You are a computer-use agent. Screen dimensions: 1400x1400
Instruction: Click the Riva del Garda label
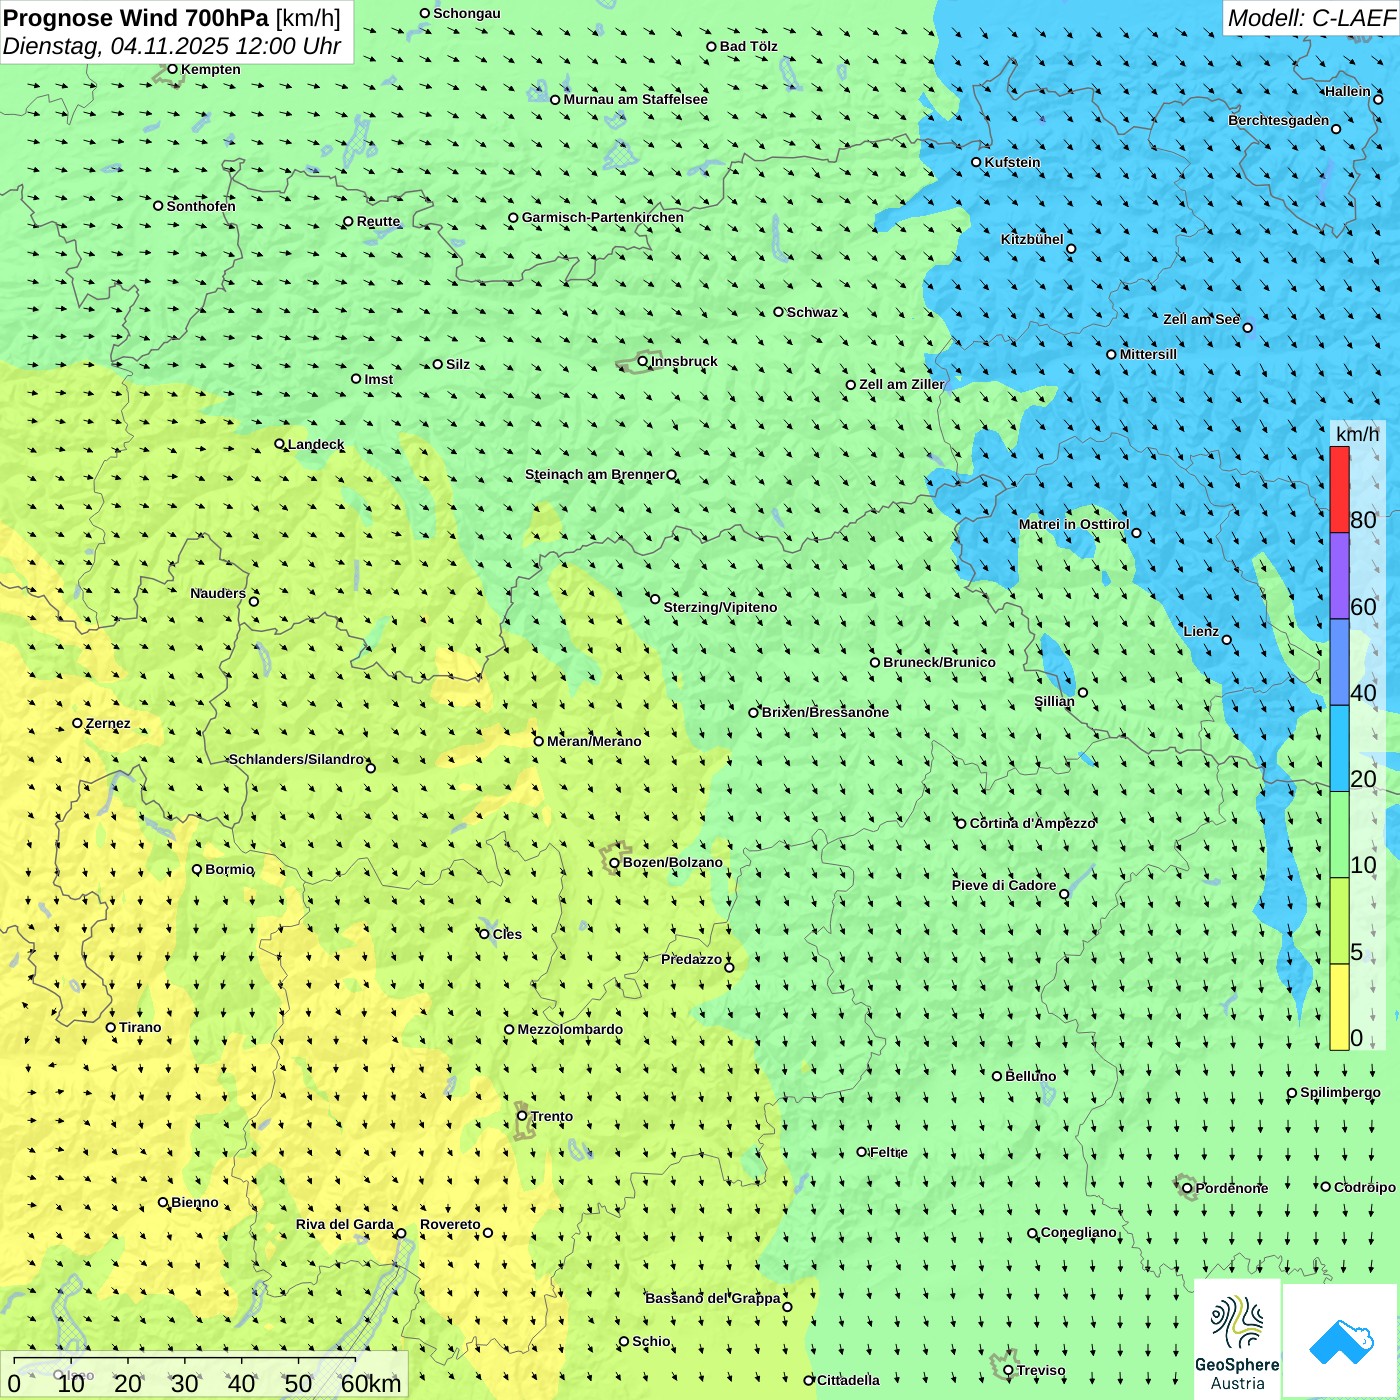point(345,1224)
